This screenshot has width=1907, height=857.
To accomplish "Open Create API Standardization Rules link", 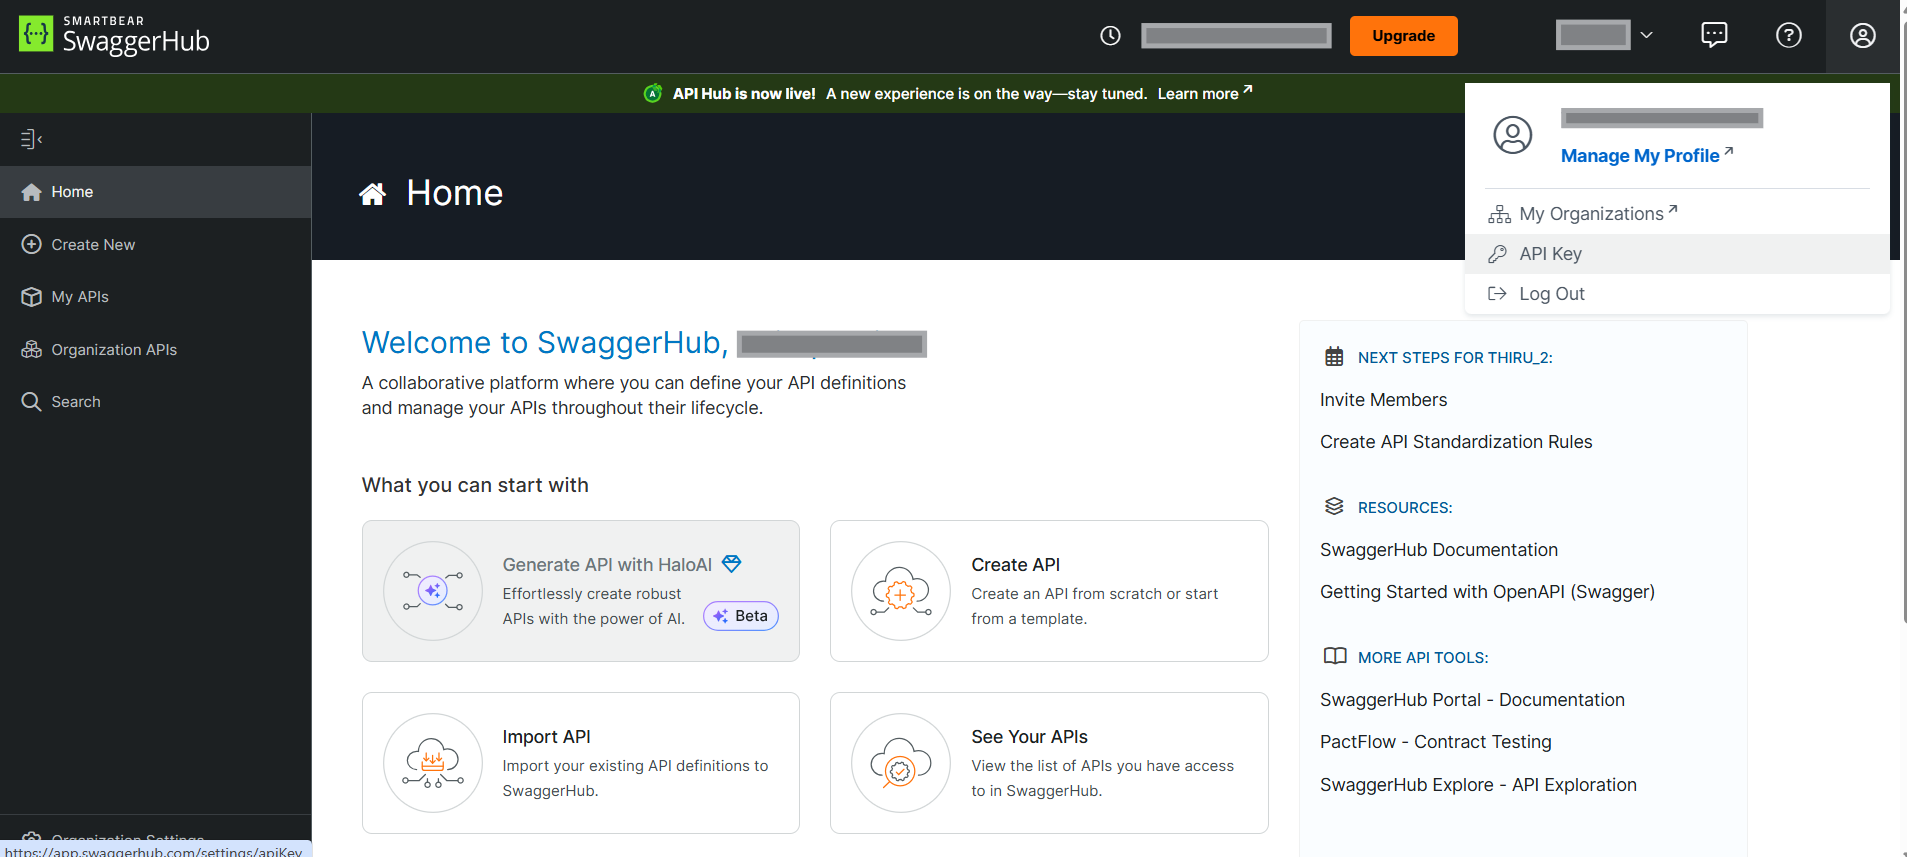I will (x=1456, y=442).
